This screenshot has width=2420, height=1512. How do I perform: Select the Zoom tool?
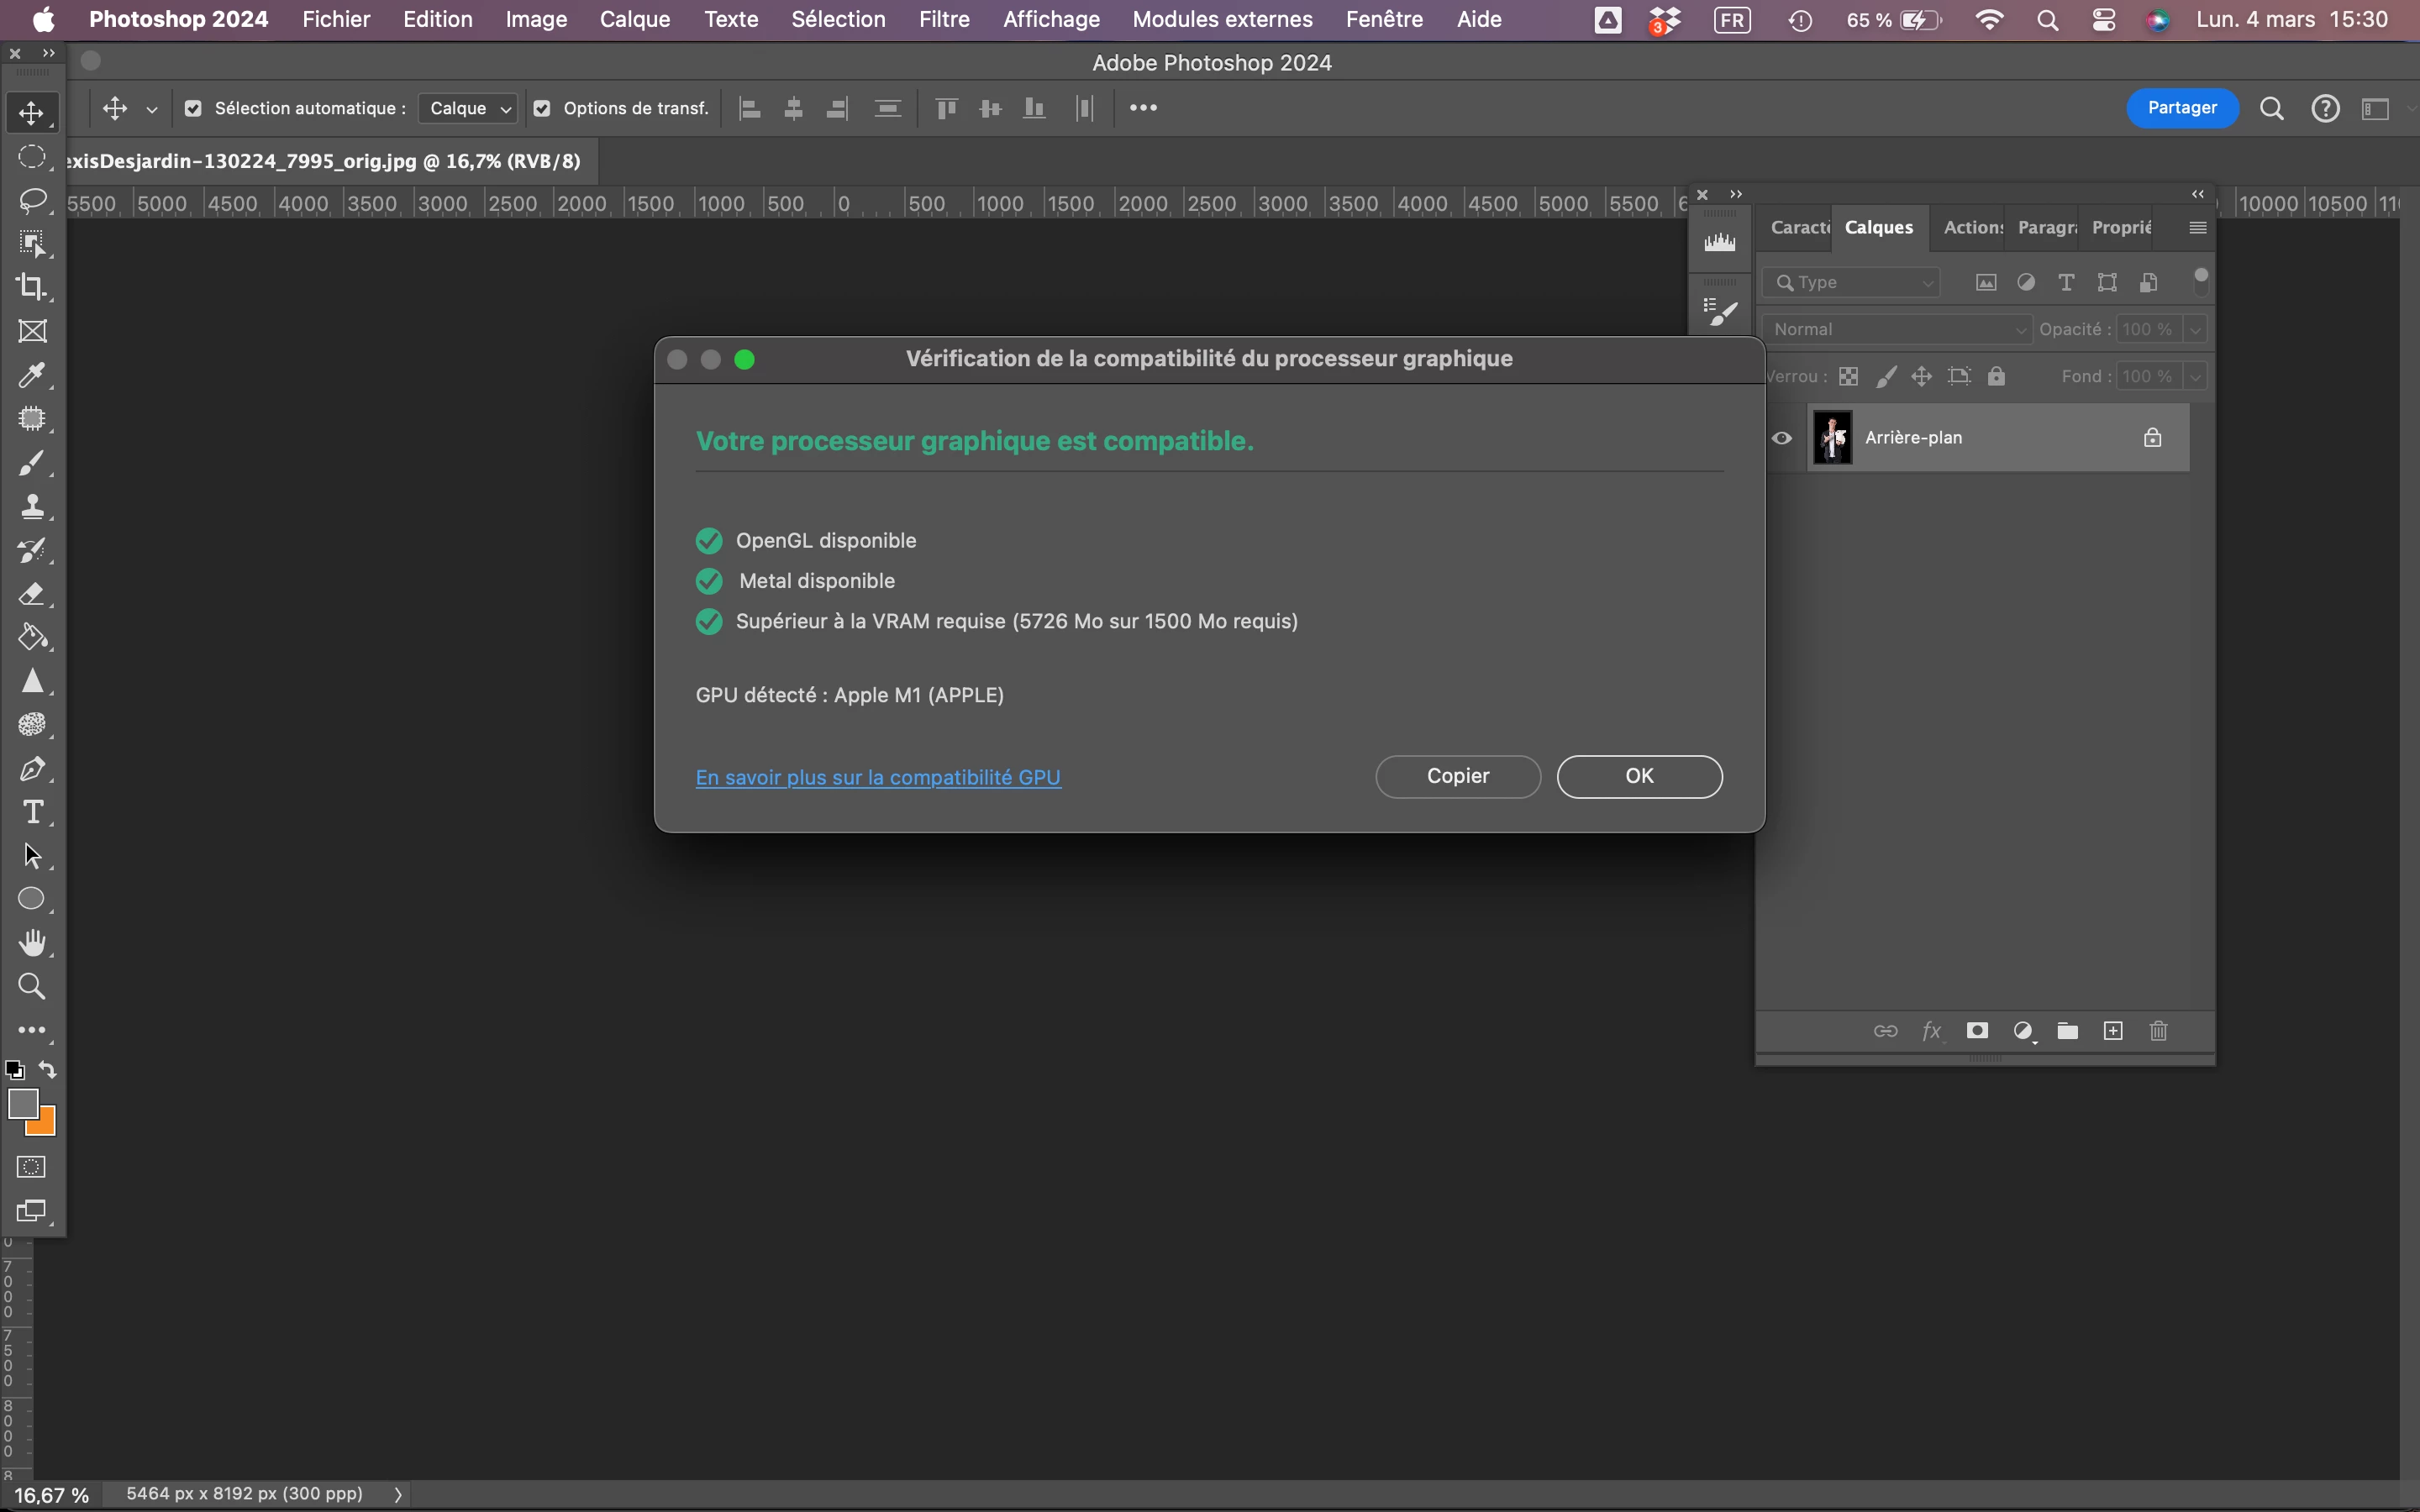(x=32, y=987)
